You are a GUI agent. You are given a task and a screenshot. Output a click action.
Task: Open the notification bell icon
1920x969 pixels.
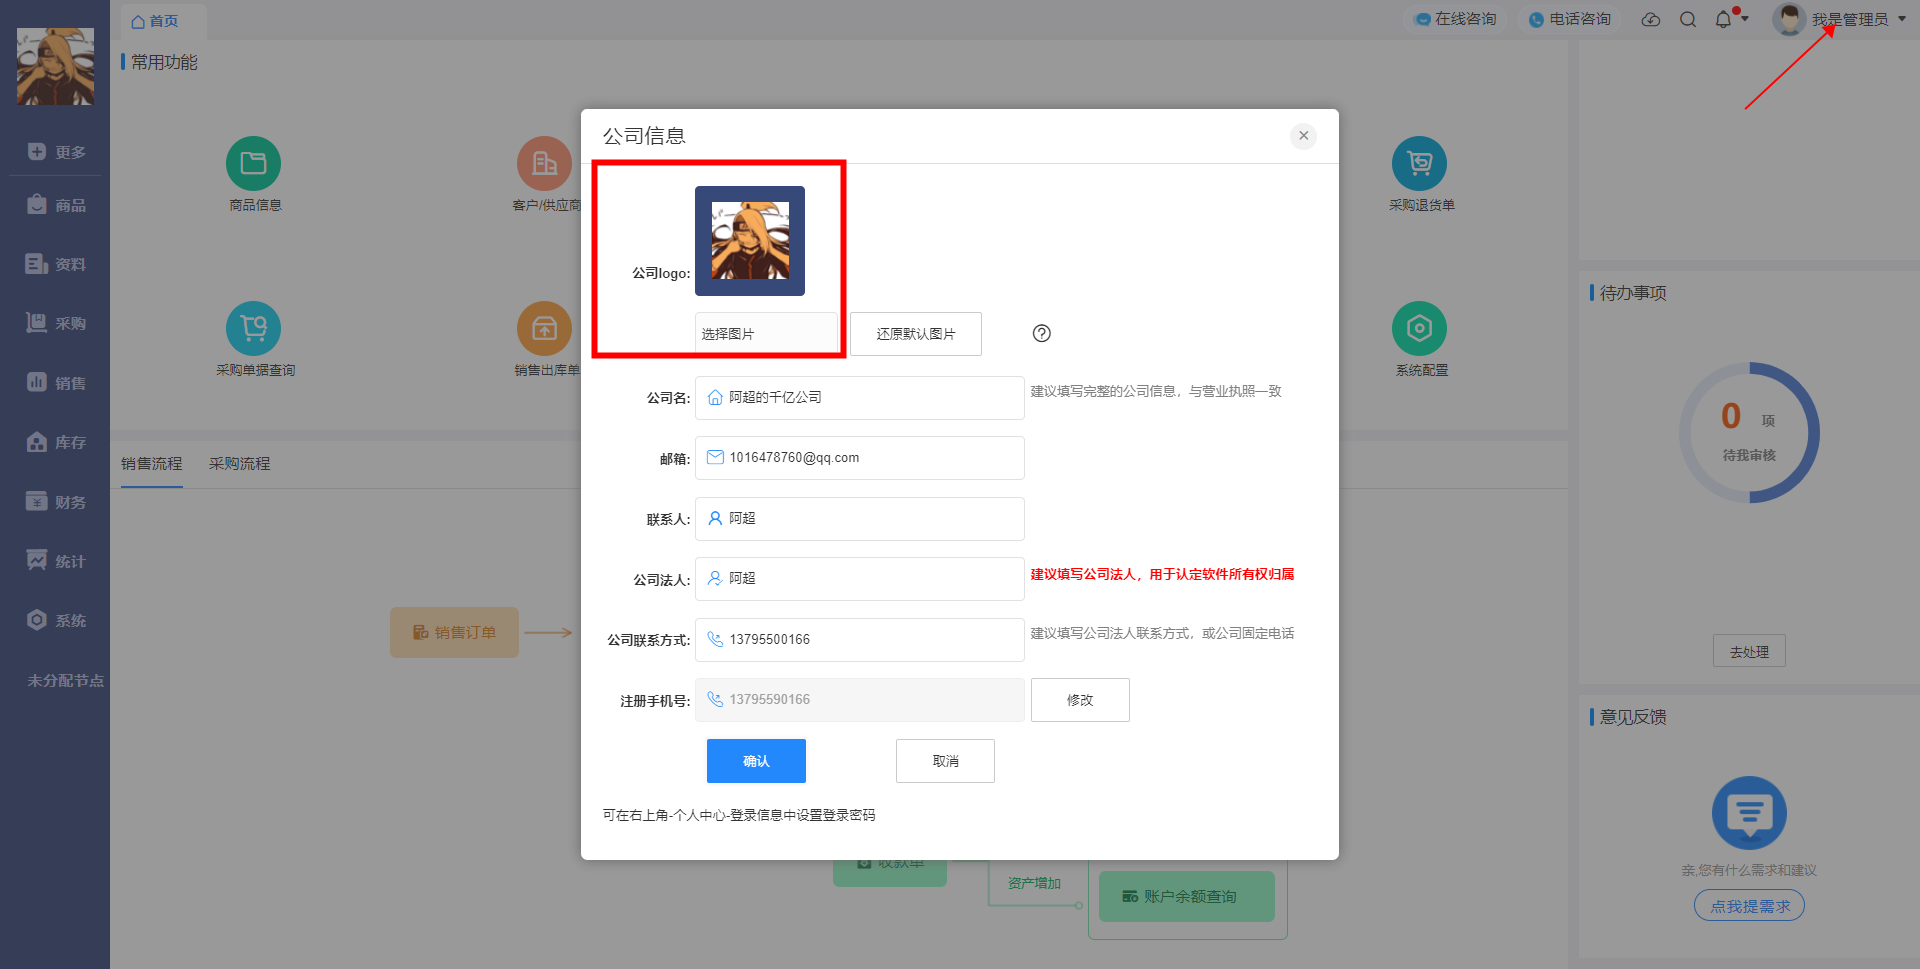tap(1723, 20)
